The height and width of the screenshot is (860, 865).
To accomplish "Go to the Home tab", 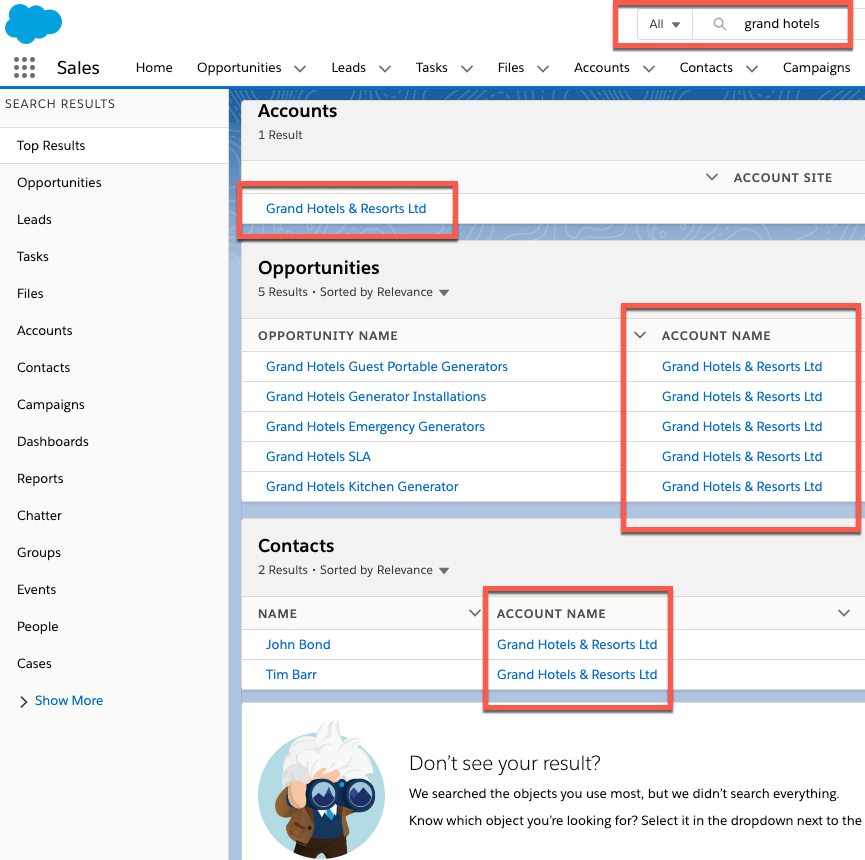I will [x=154, y=68].
